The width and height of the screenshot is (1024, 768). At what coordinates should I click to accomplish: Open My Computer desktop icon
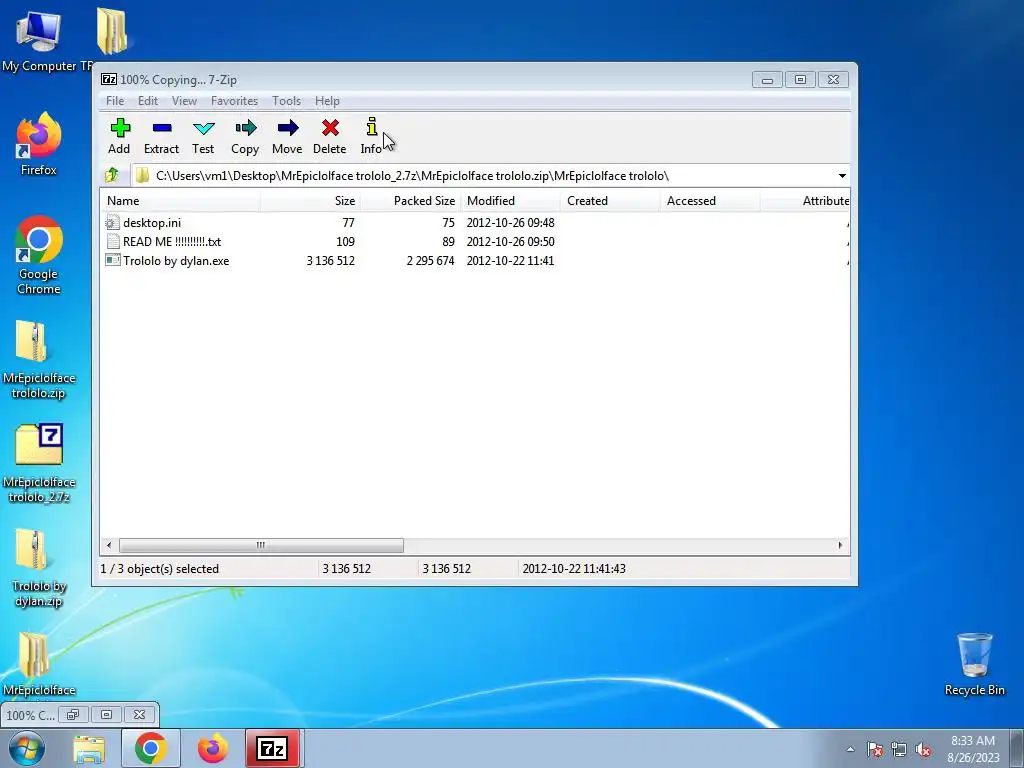[x=39, y=41]
